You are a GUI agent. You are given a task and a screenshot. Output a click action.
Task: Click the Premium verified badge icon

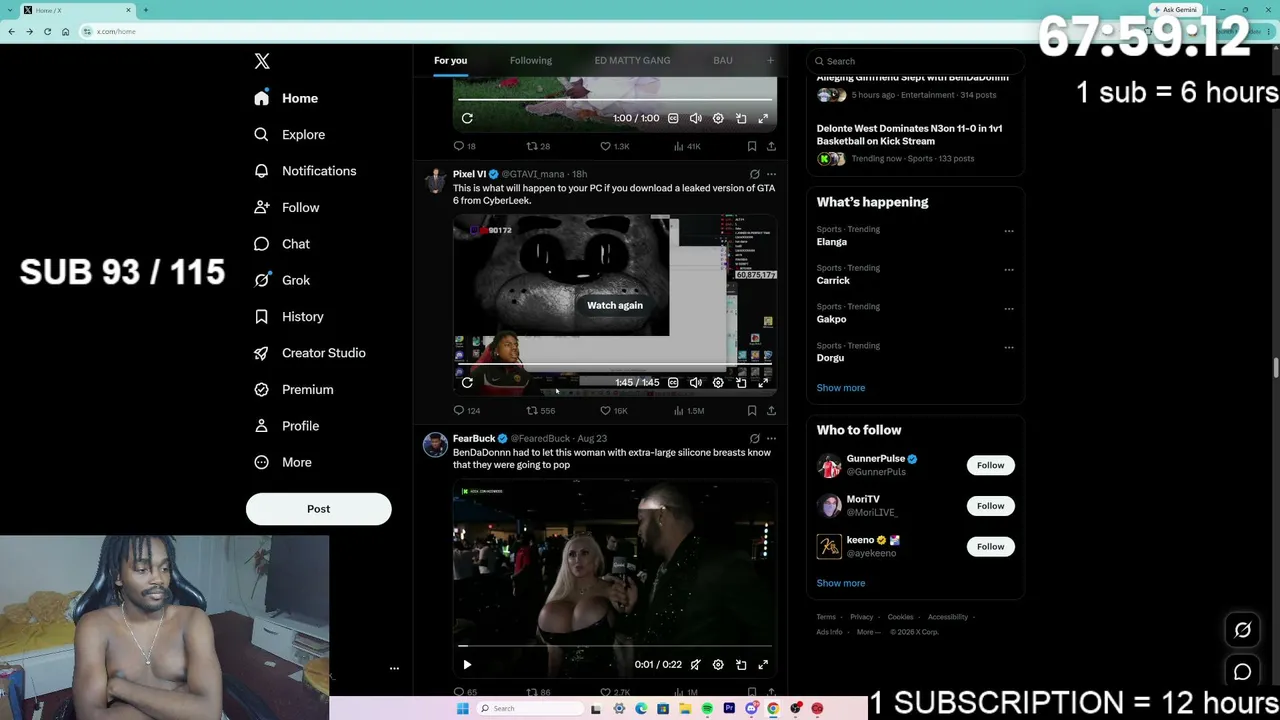(x=261, y=389)
